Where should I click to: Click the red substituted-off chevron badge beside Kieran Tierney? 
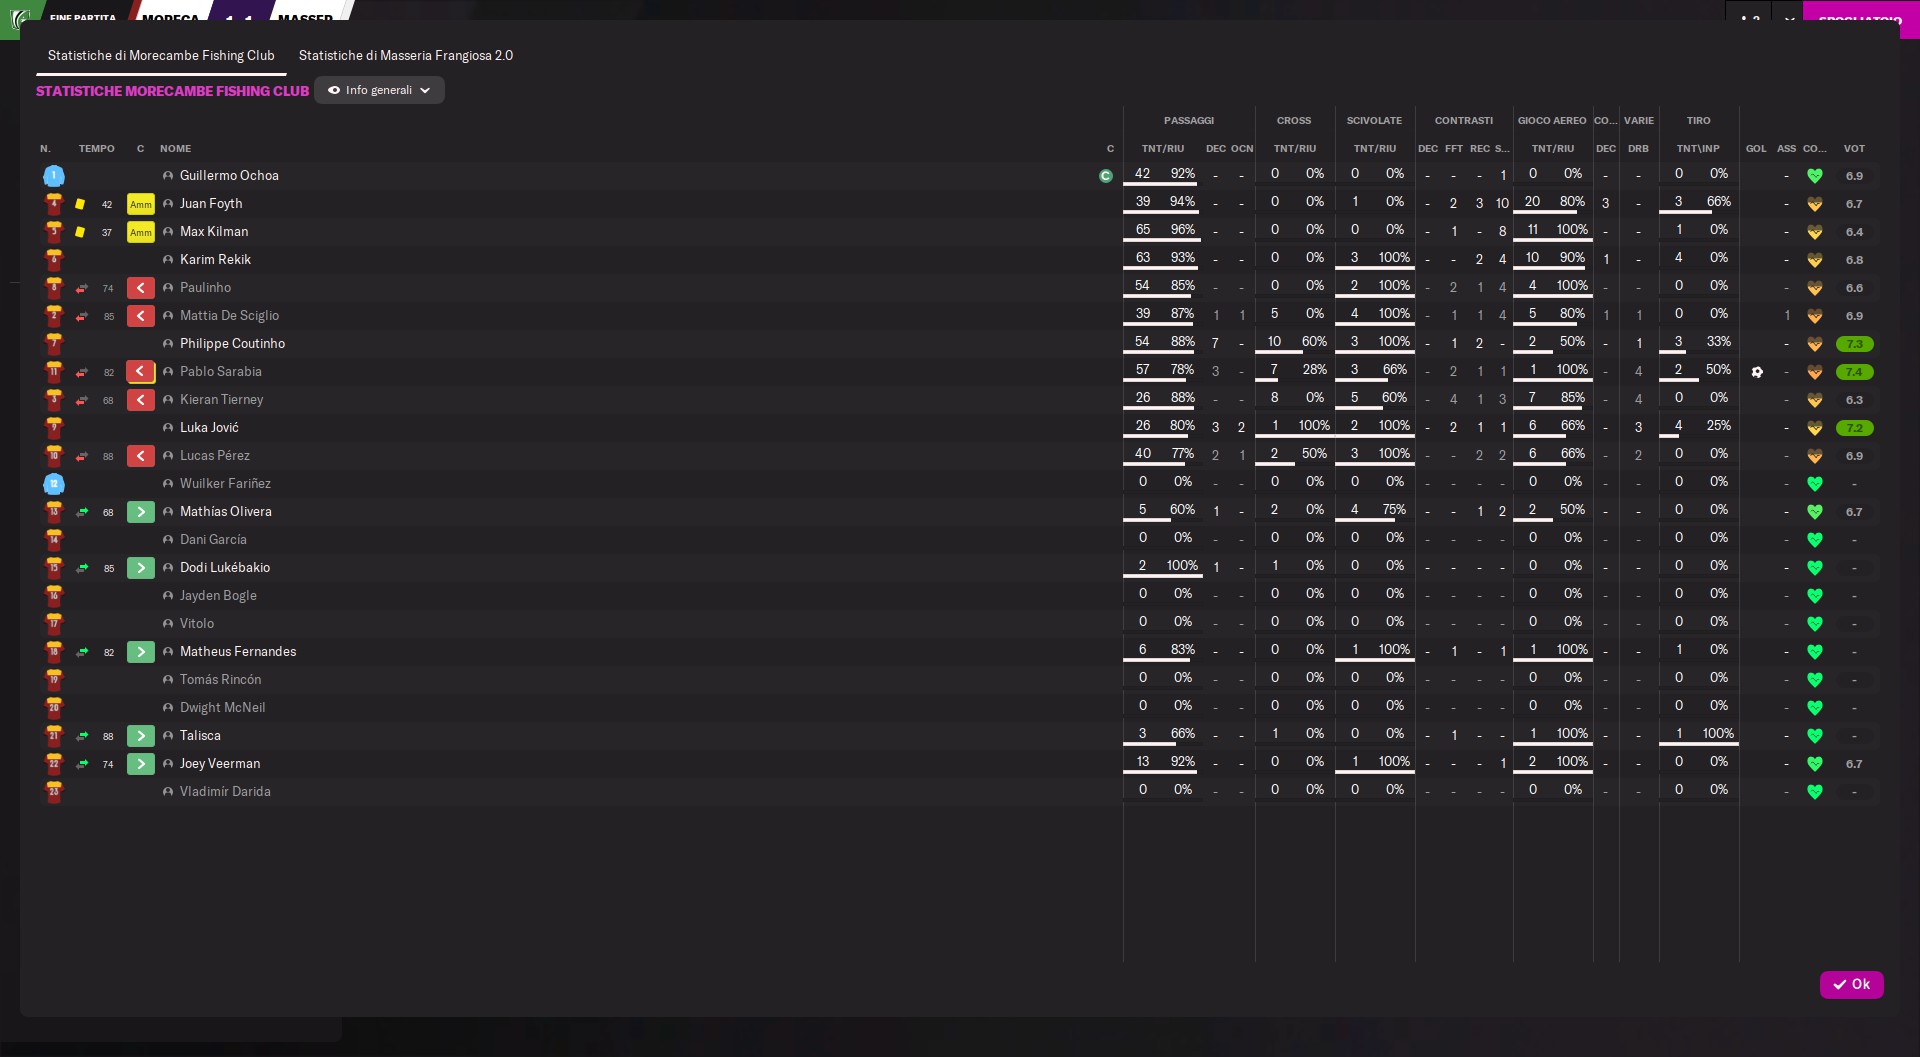pyautogui.click(x=141, y=400)
